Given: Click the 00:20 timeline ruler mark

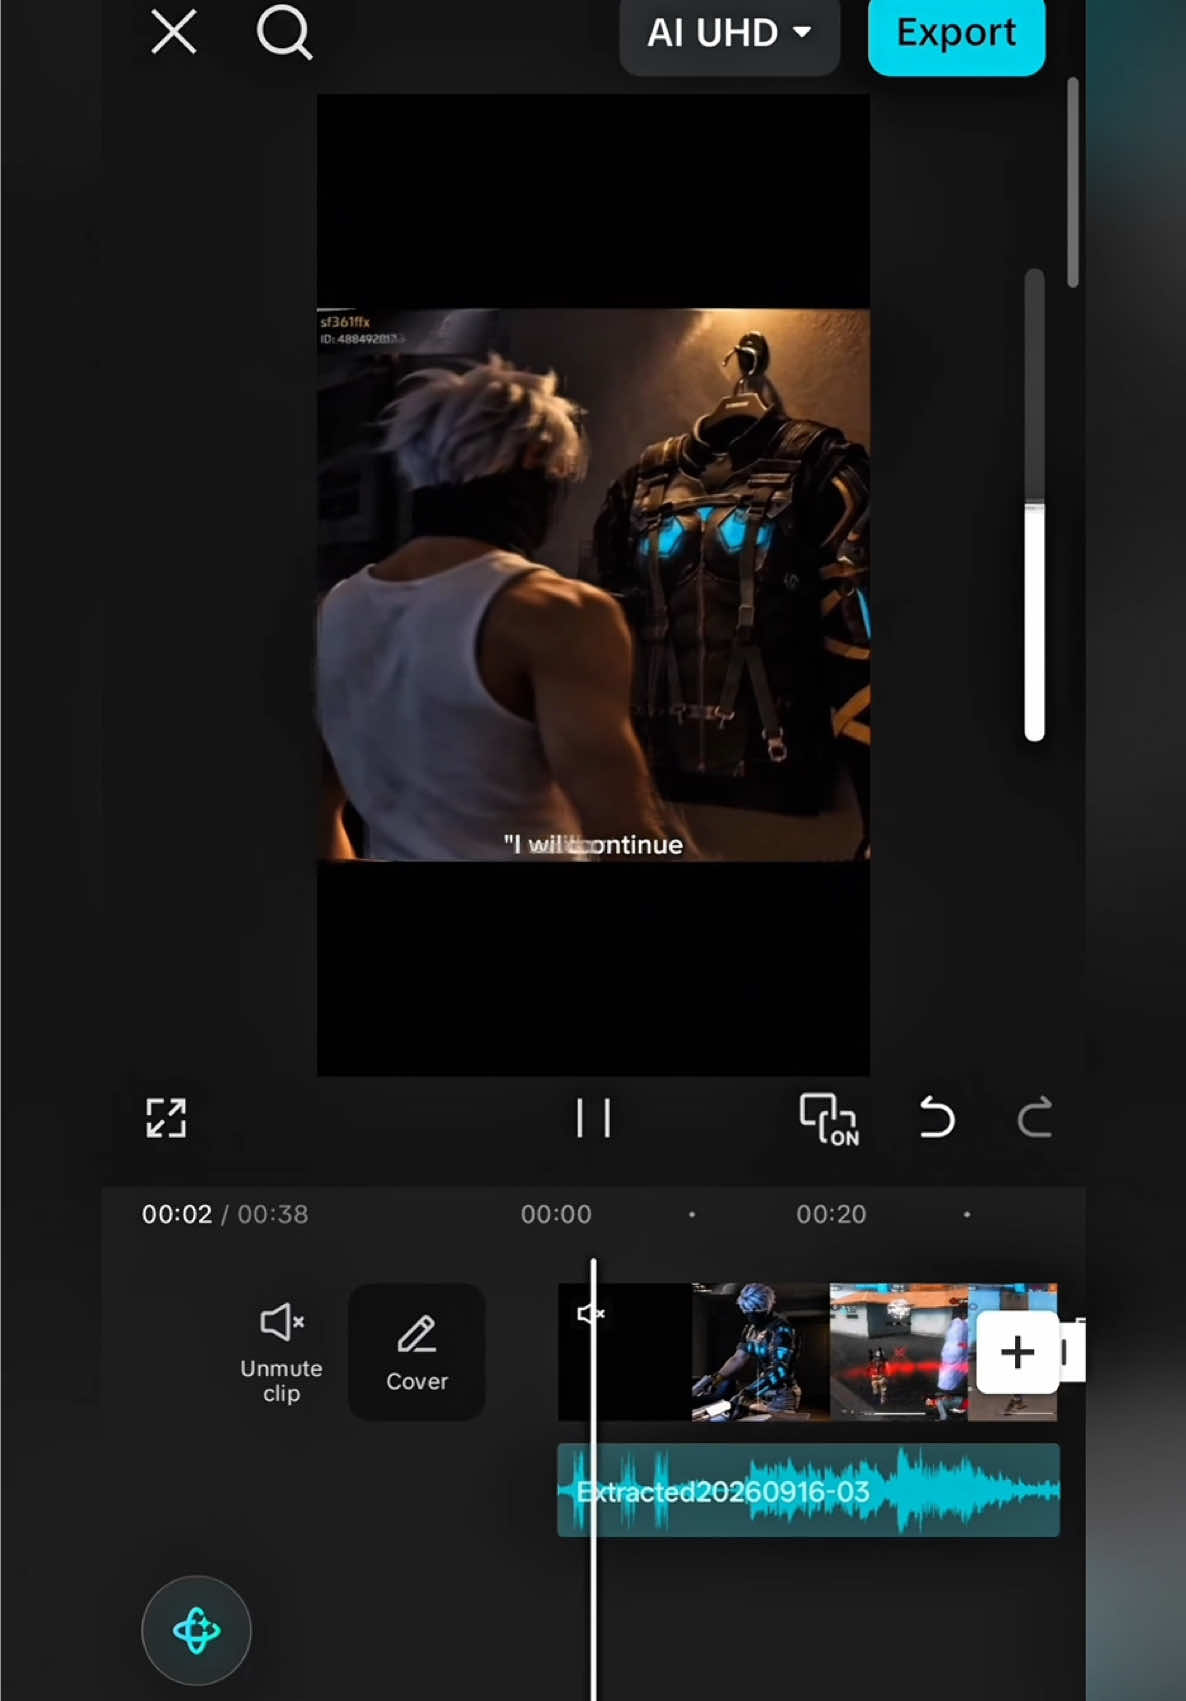Looking at the screenshot, I should 831,1214.
